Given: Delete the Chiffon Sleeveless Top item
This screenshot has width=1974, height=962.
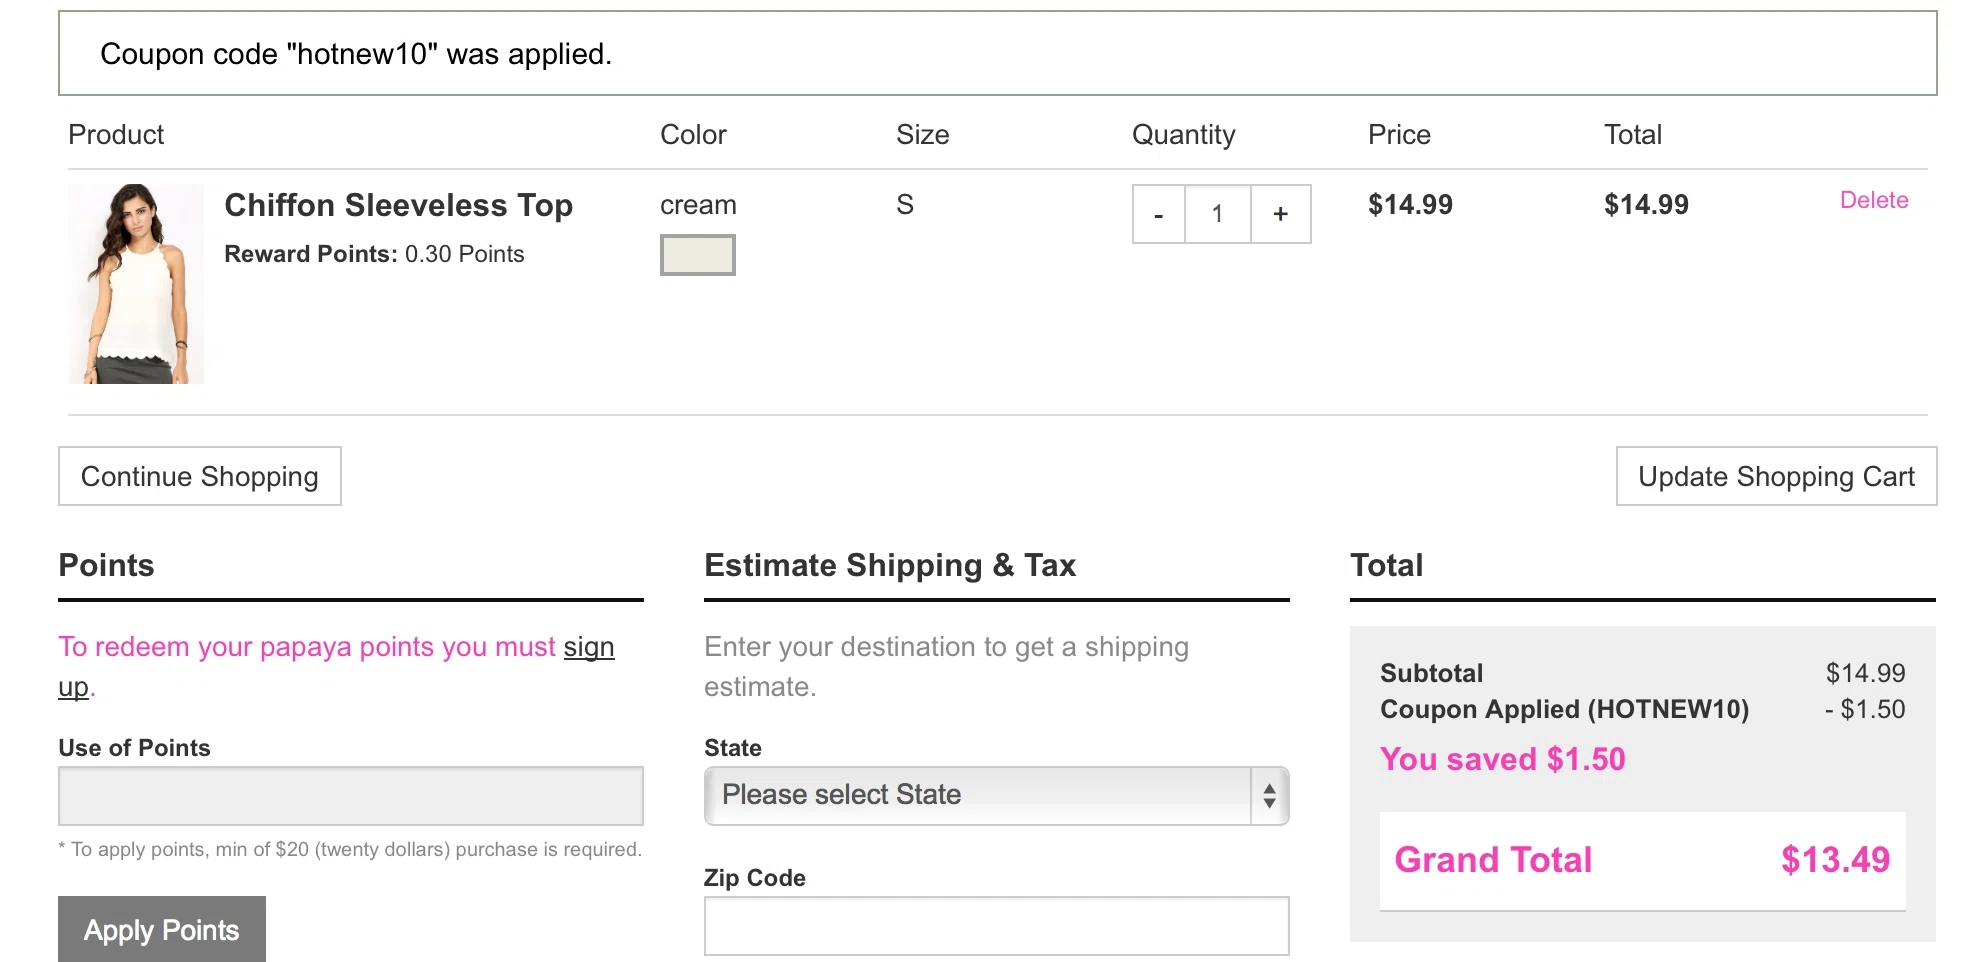Looking at the screenshot, I should click(1874, 200).
